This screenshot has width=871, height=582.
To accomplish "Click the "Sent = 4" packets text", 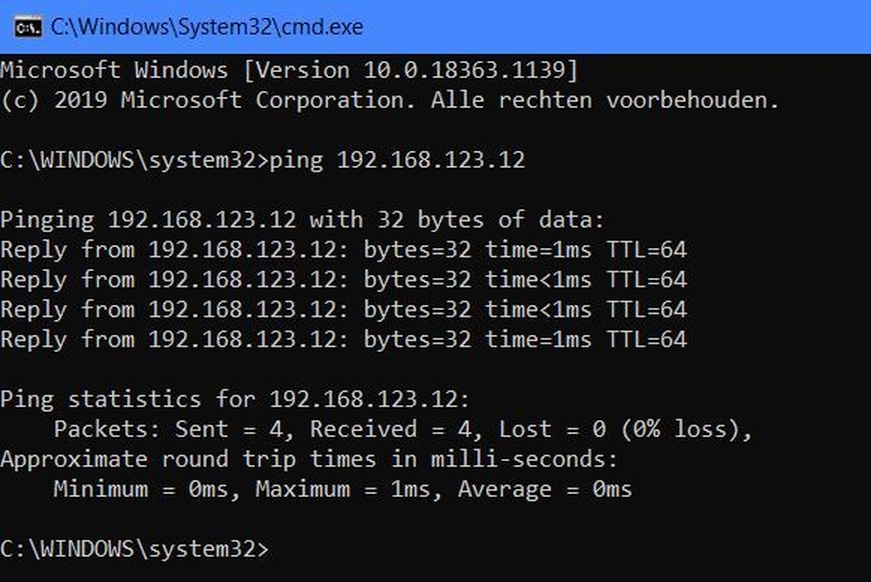I will [228, 430].
